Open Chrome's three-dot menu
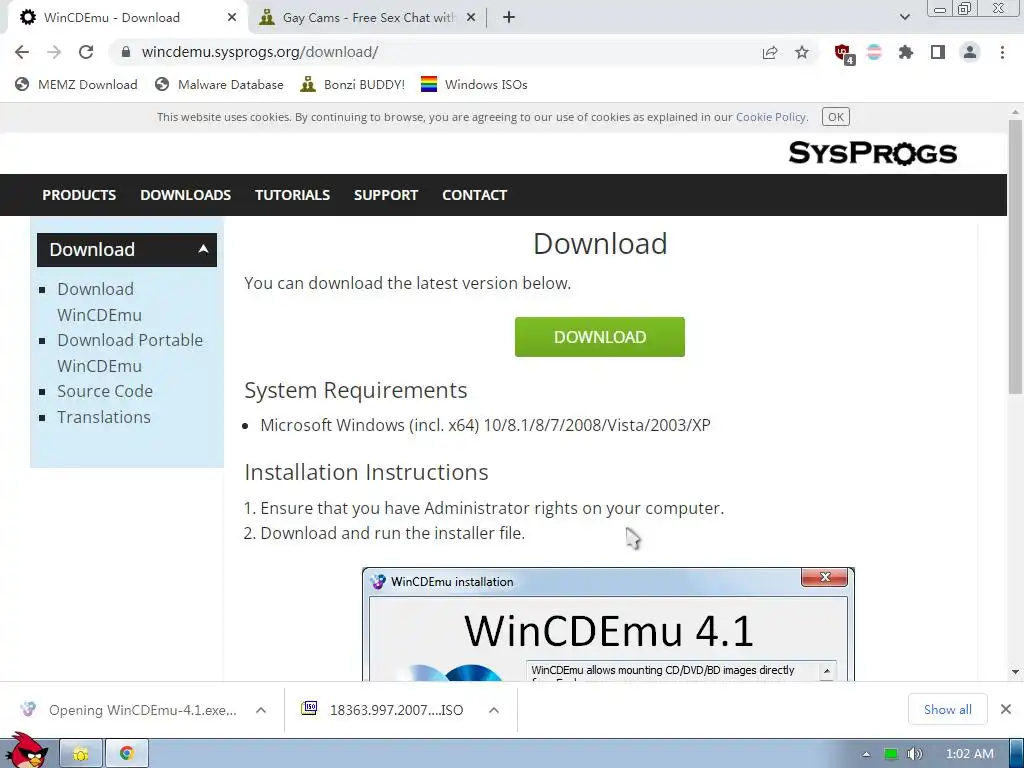Image resolution: width=1024 pixels, height=768 pixels. (1002, 52)
